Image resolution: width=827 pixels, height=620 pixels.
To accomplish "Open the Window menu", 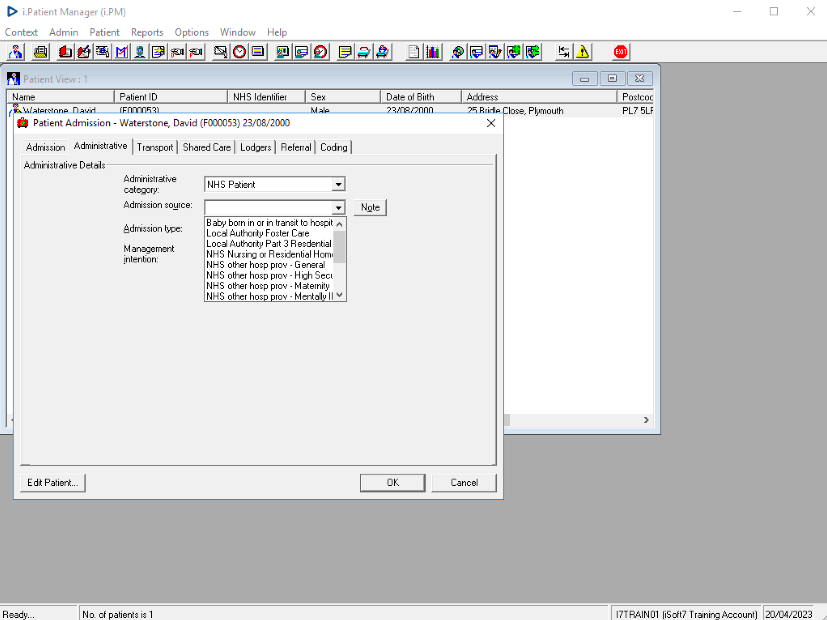I will tap(238, 32).
